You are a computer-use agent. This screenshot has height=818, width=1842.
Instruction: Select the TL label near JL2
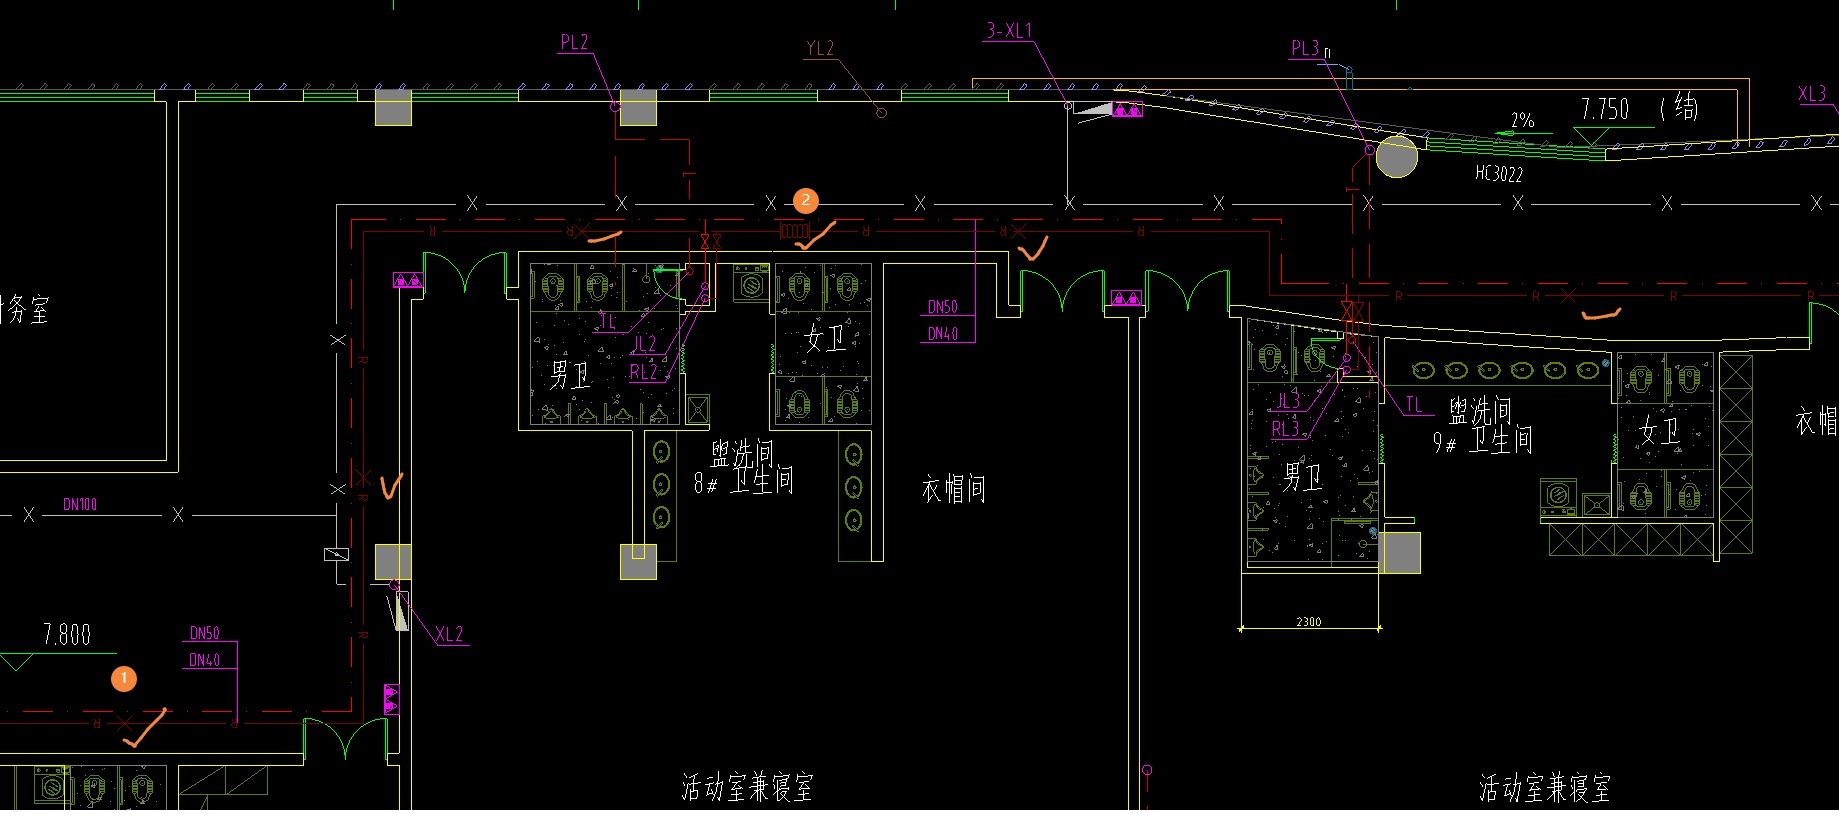(x=608, y=322)
